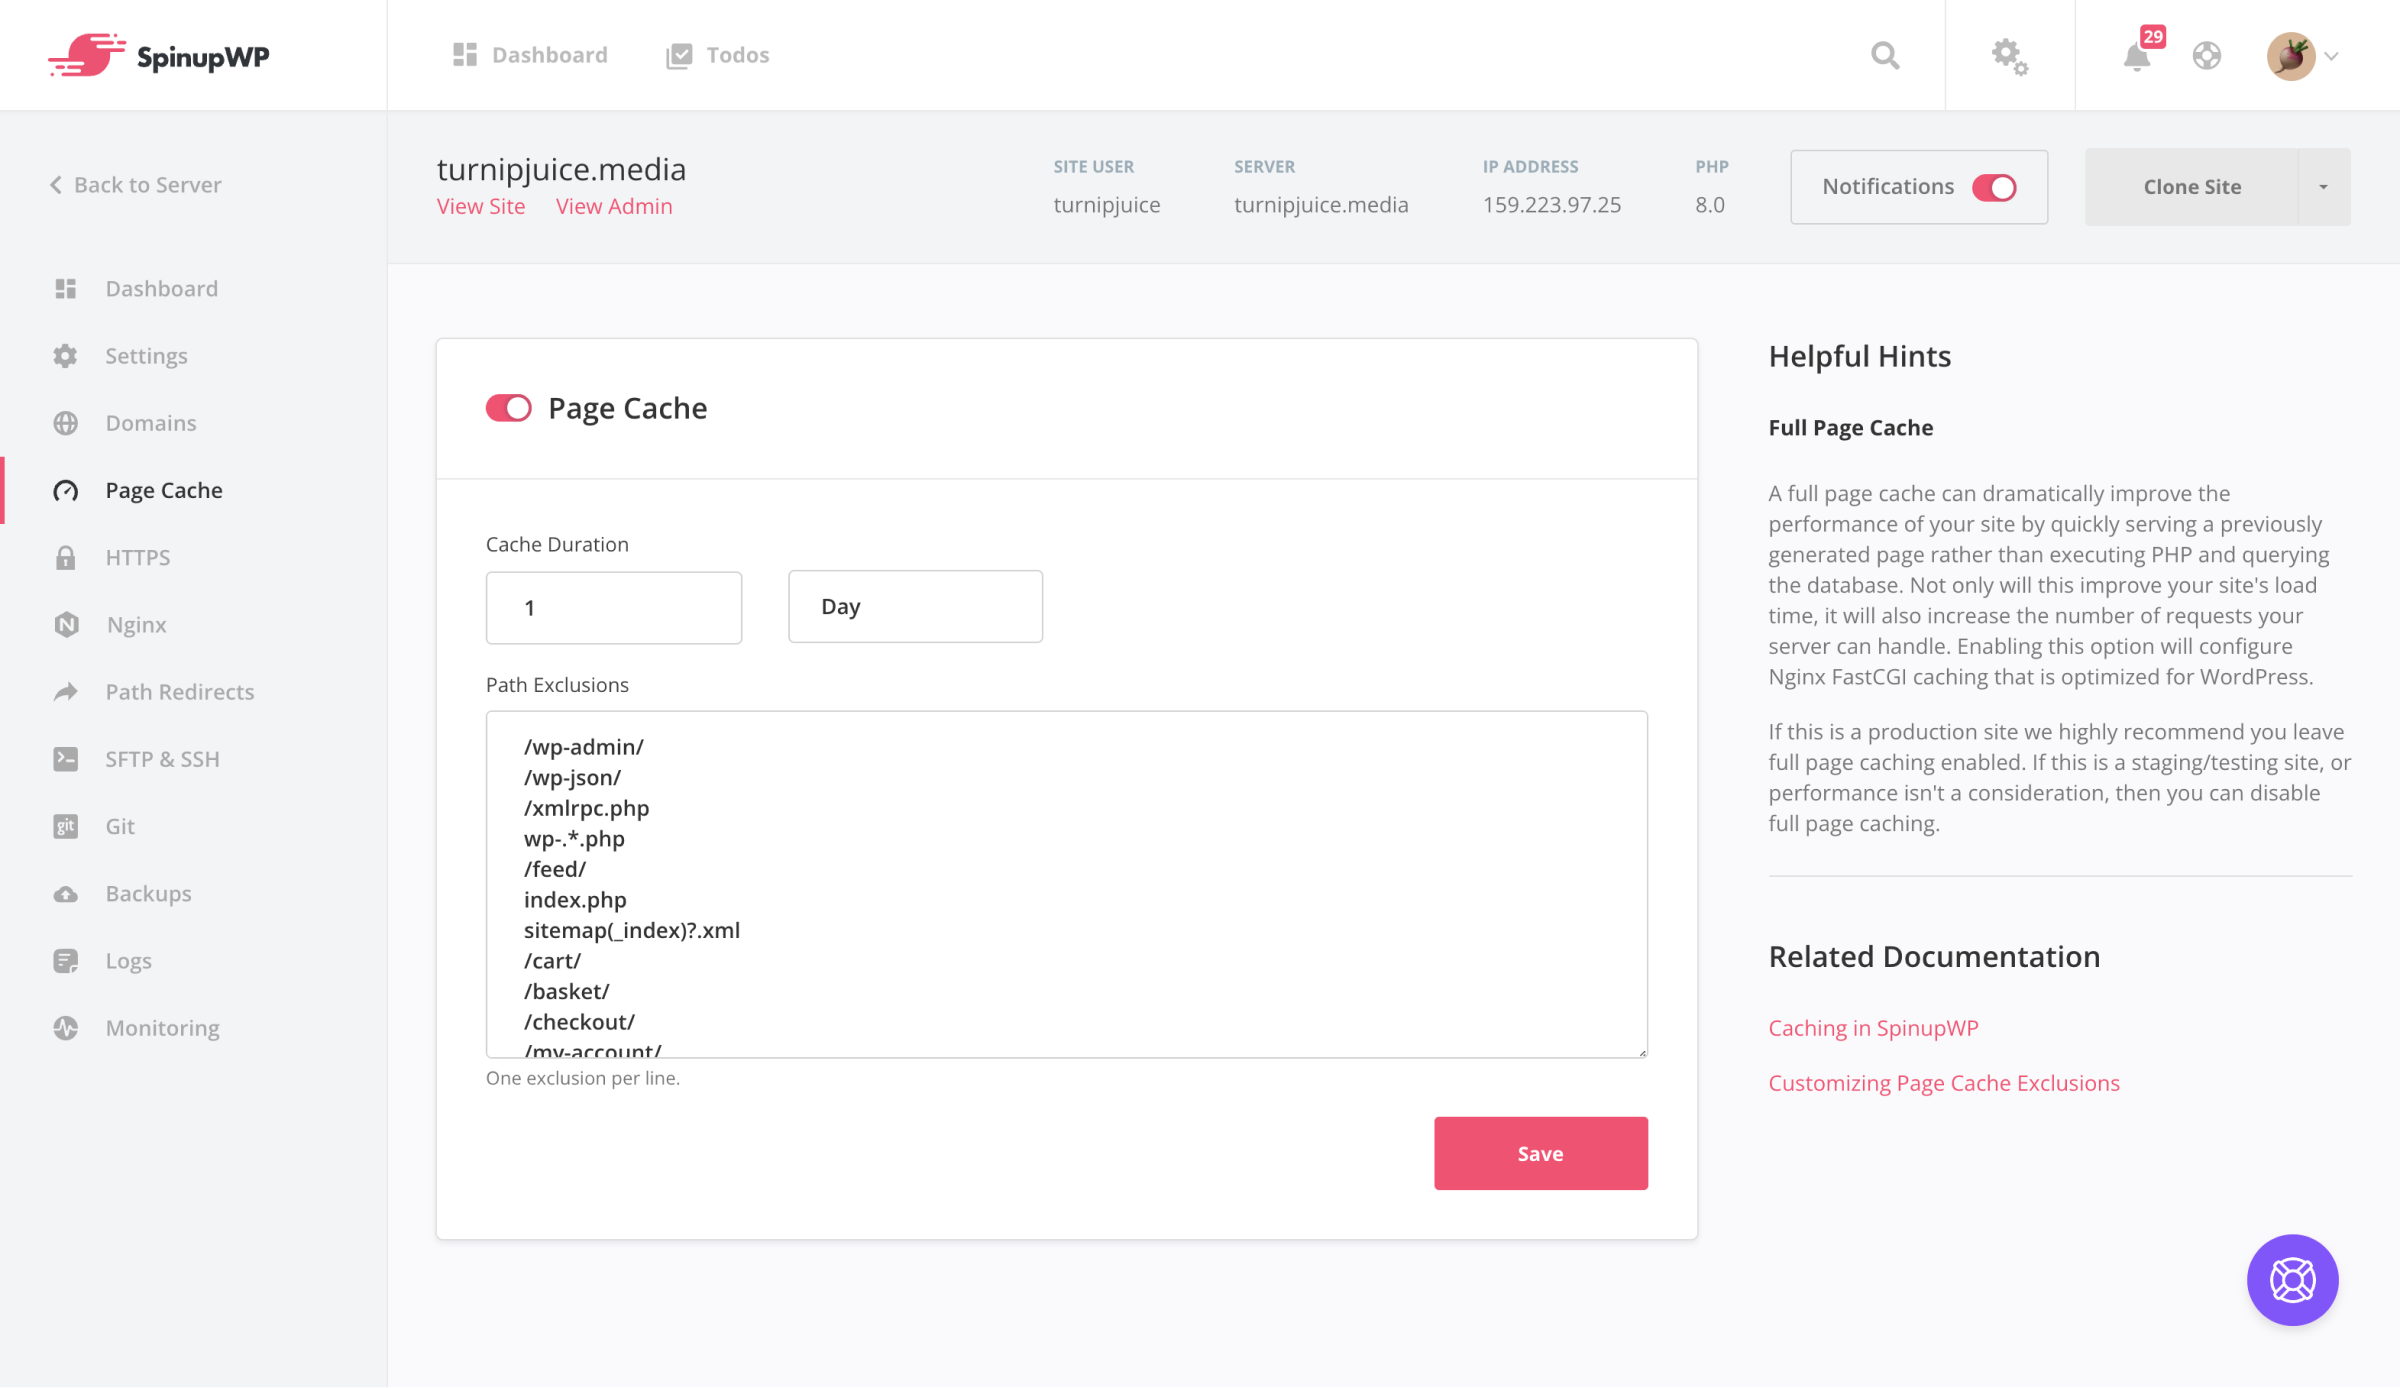
Task: Go to HTTPS in the sidebar
Action: [x=138, y=557]
